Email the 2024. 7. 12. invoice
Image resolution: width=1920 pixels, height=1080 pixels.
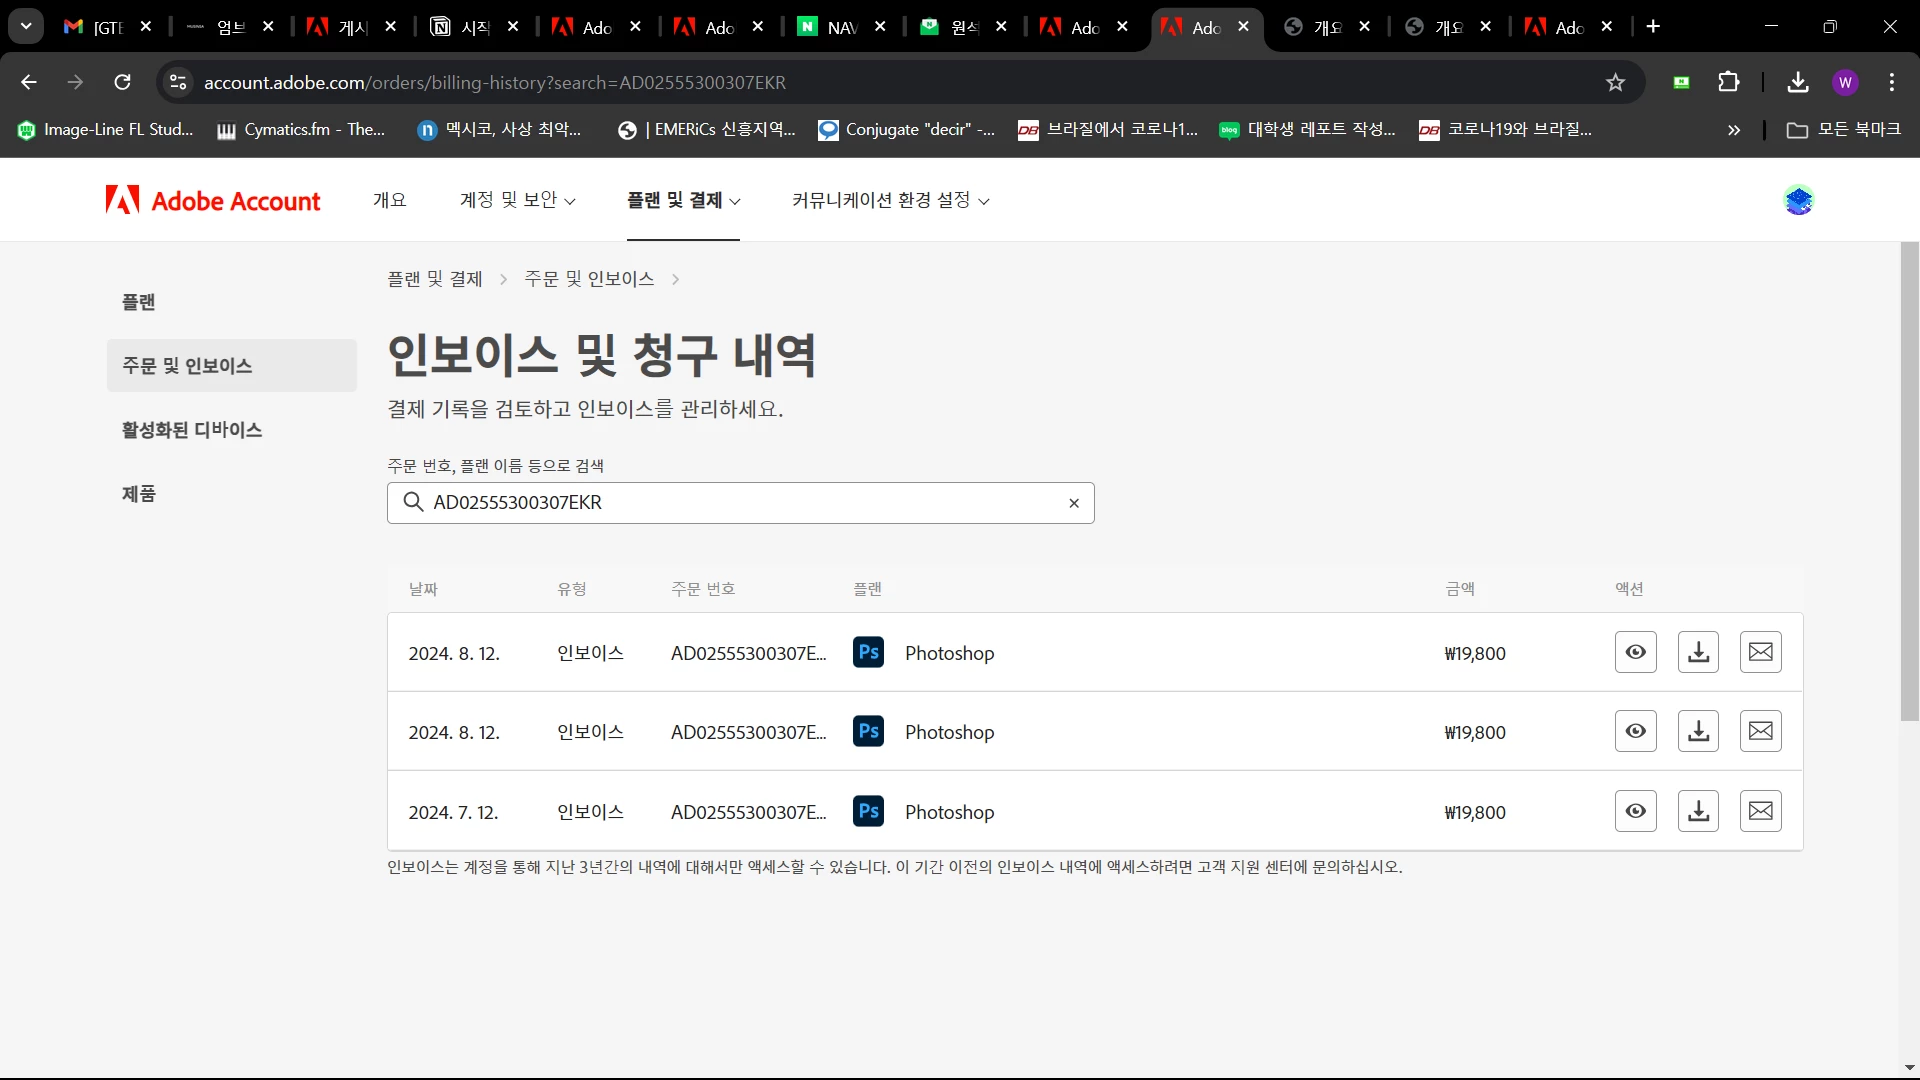click(1760, 811)
